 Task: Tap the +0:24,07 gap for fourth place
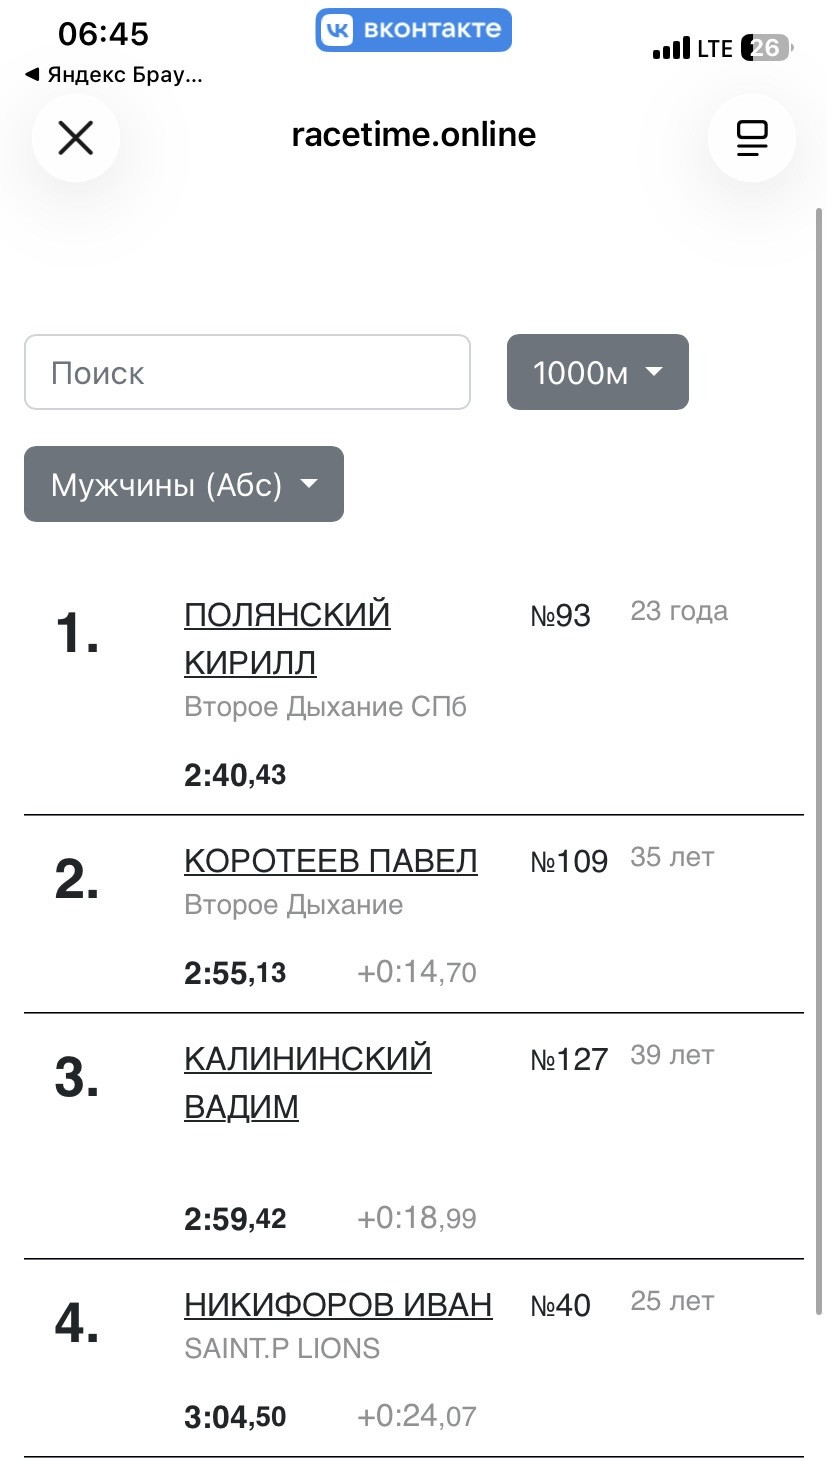coord(417,1416)
